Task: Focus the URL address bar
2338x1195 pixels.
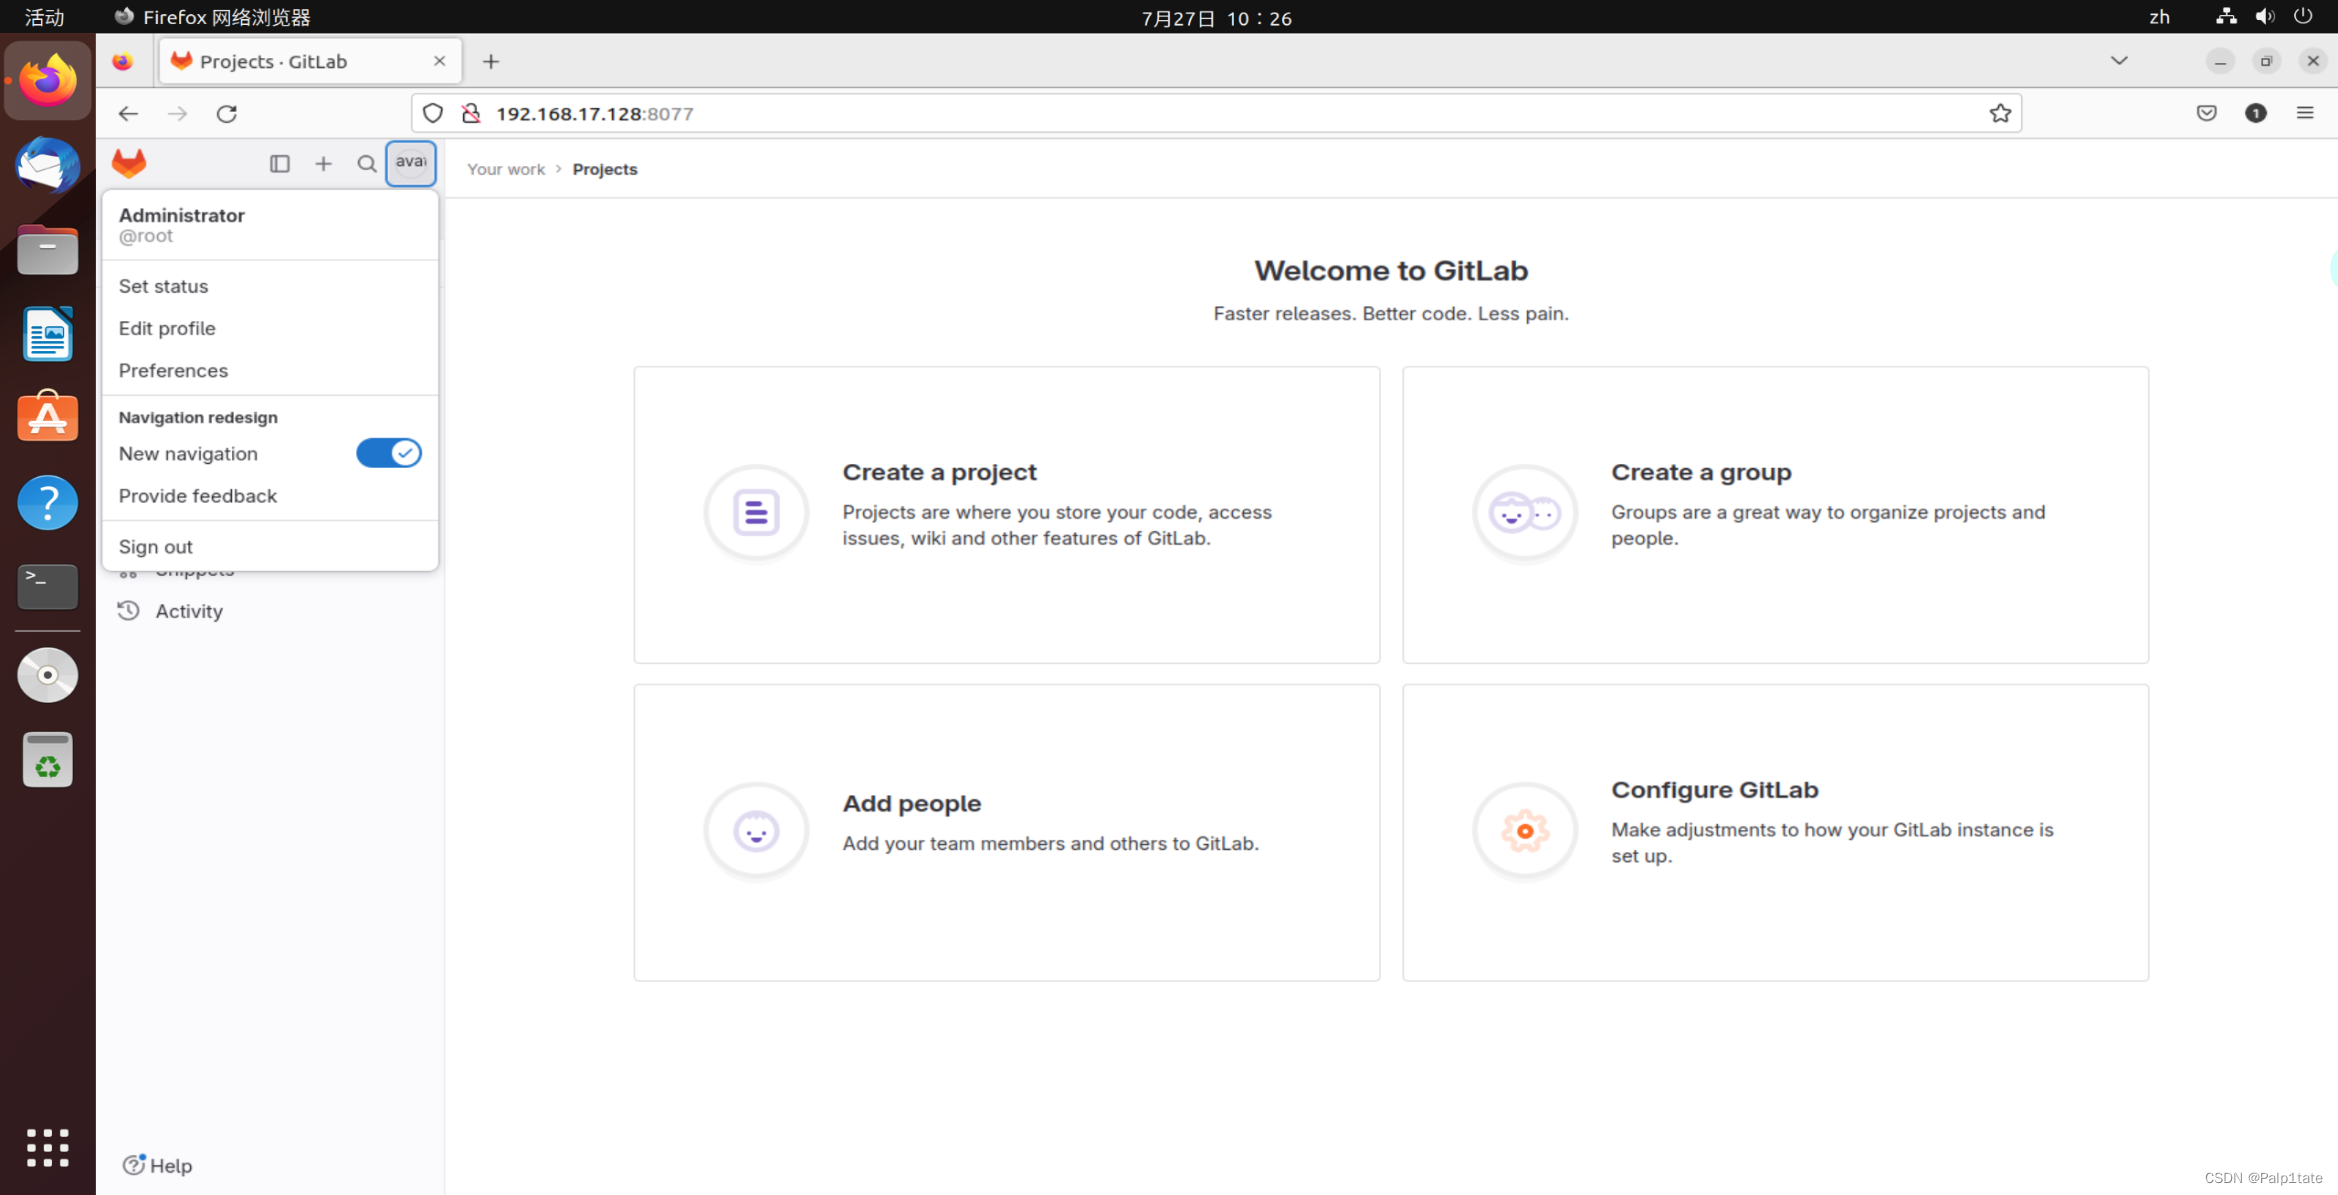Action: click(x=1215, y=113)
